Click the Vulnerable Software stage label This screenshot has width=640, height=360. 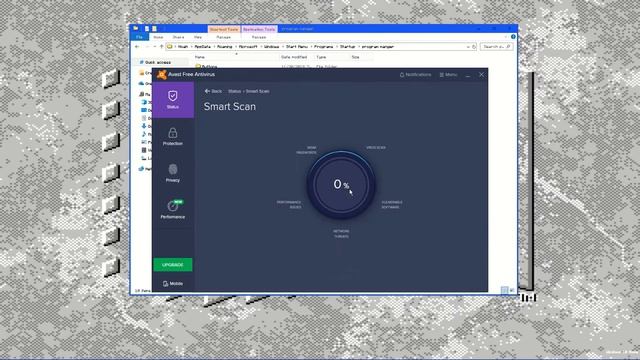pos(392,204)
